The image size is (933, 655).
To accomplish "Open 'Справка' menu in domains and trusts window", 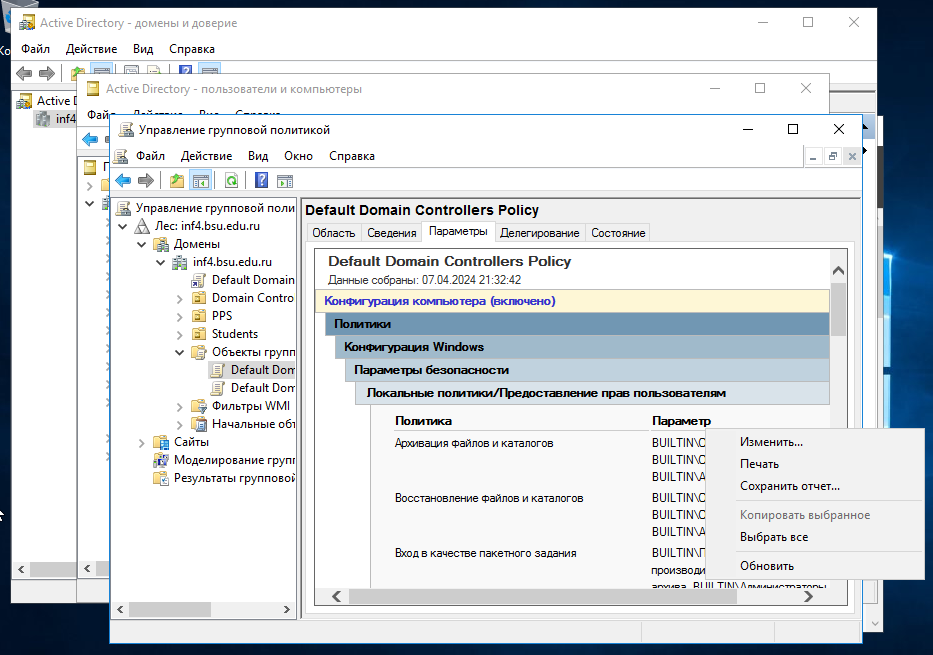I will [x=192, y=49].
